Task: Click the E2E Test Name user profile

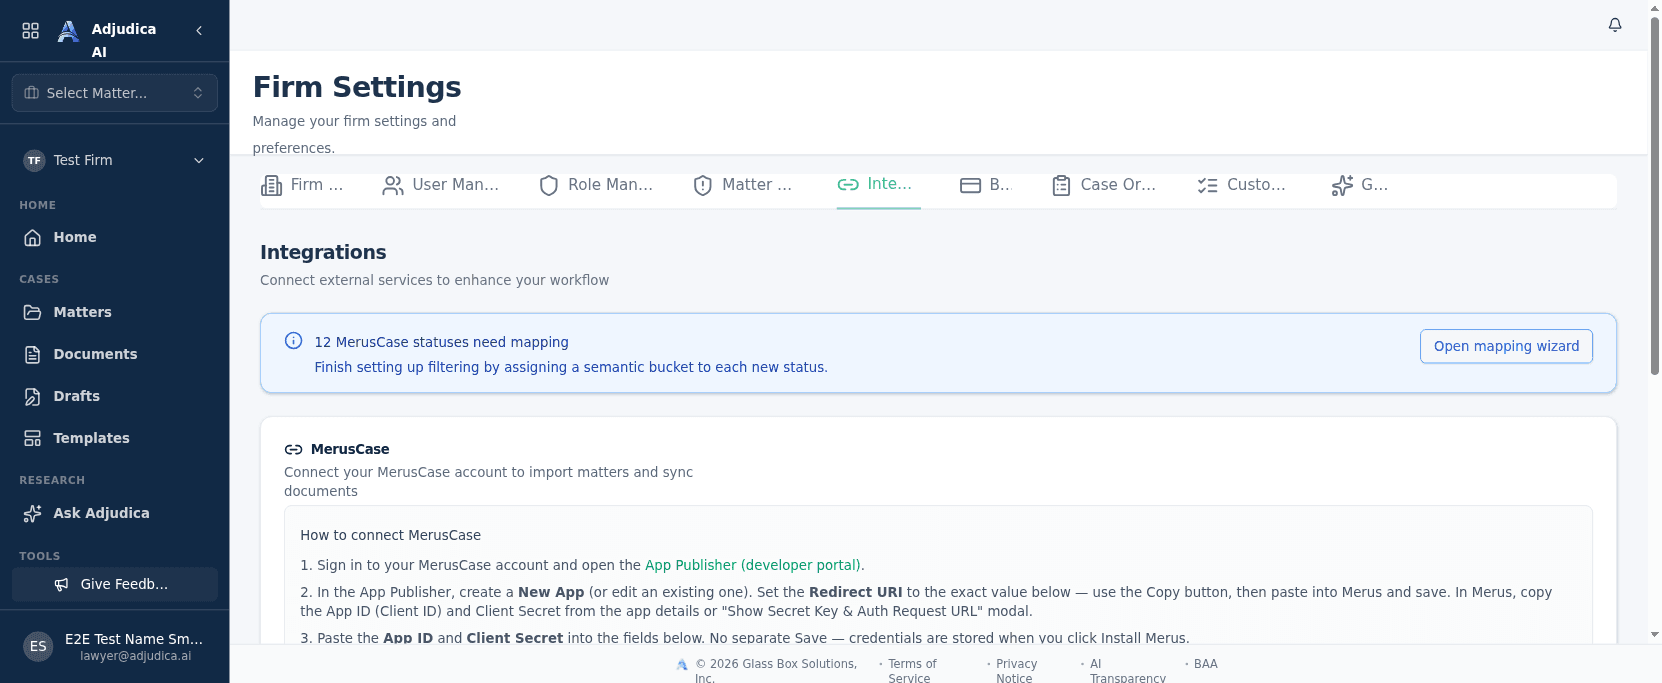Action: (115, 646)
